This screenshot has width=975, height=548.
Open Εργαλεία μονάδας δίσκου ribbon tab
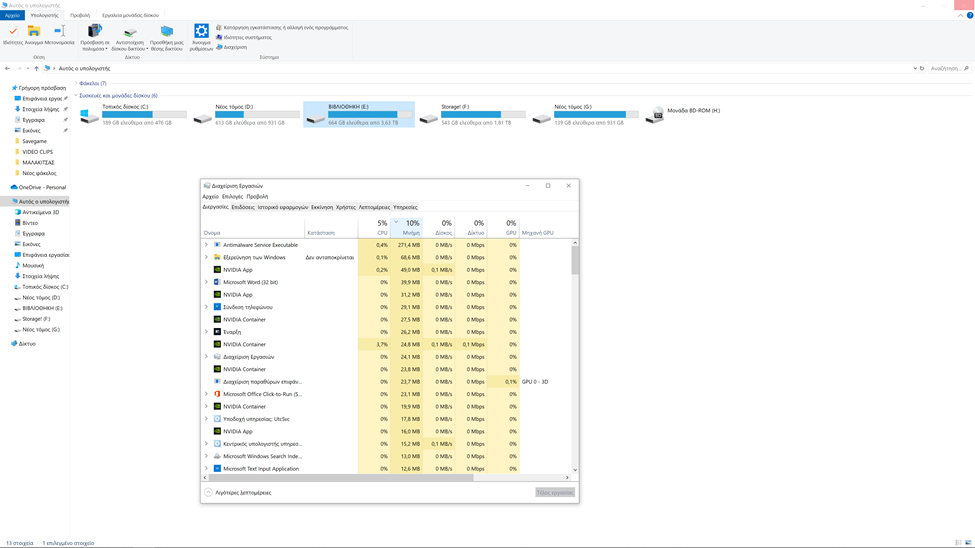pyautogui.click(x=130, y=15)
